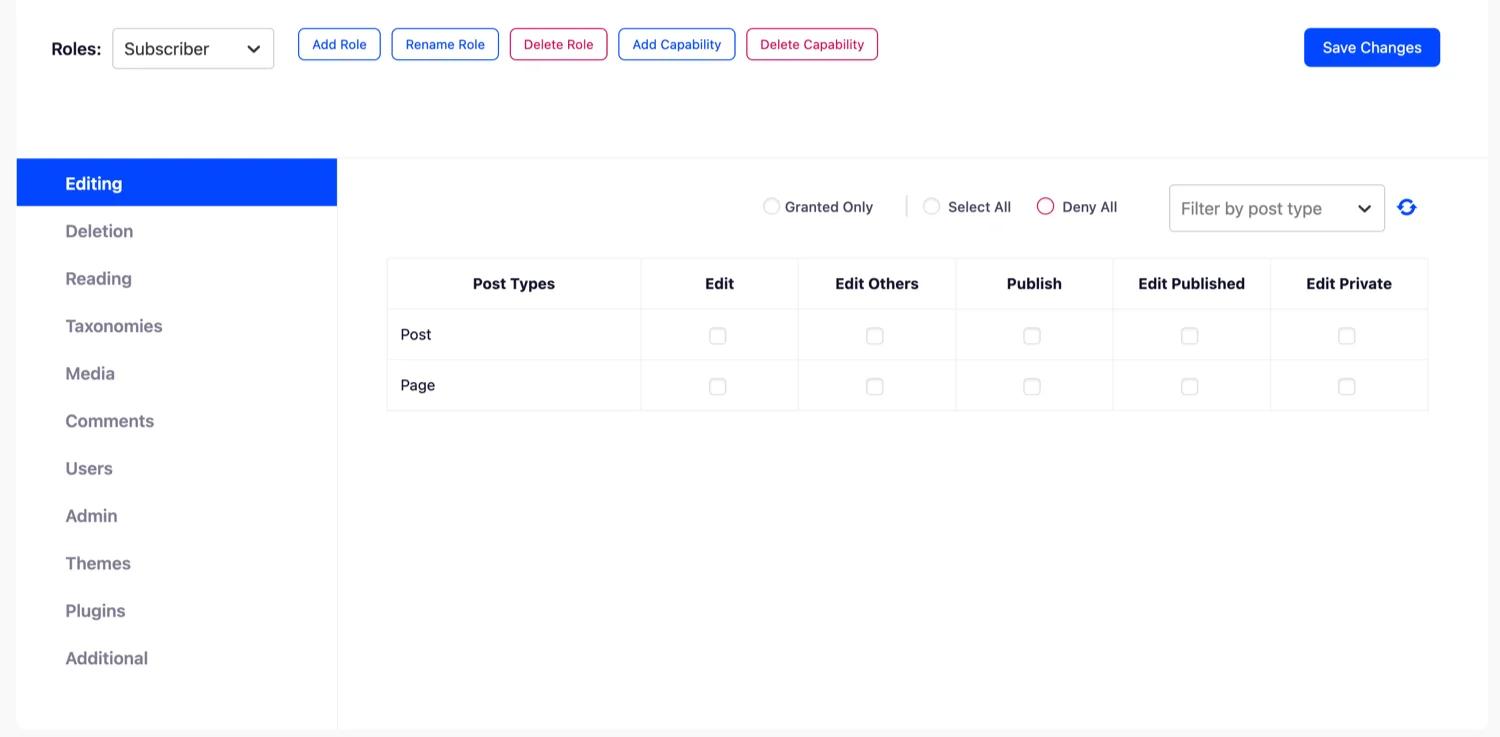Click the Add Capability button
1500x737 pixels.
click(677, 44)
